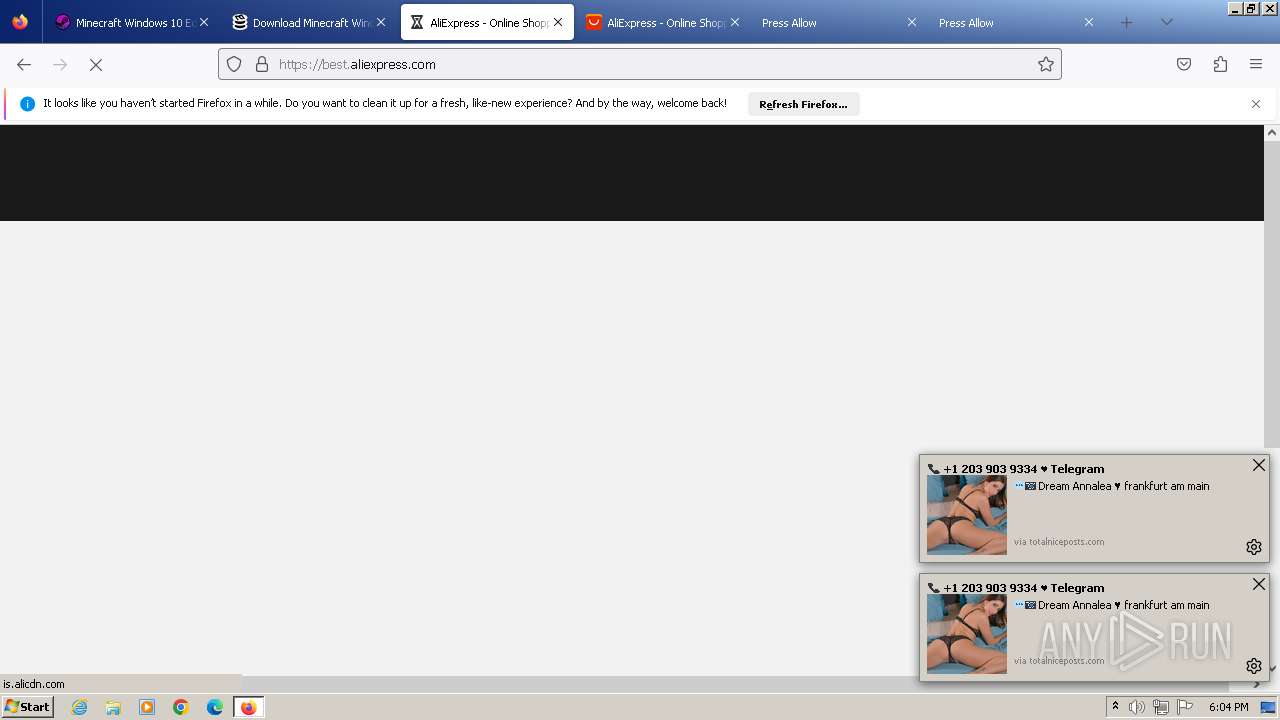Stop page loading with the X icon
This screenshot has height=720, width=1280.
click(96, 64)
